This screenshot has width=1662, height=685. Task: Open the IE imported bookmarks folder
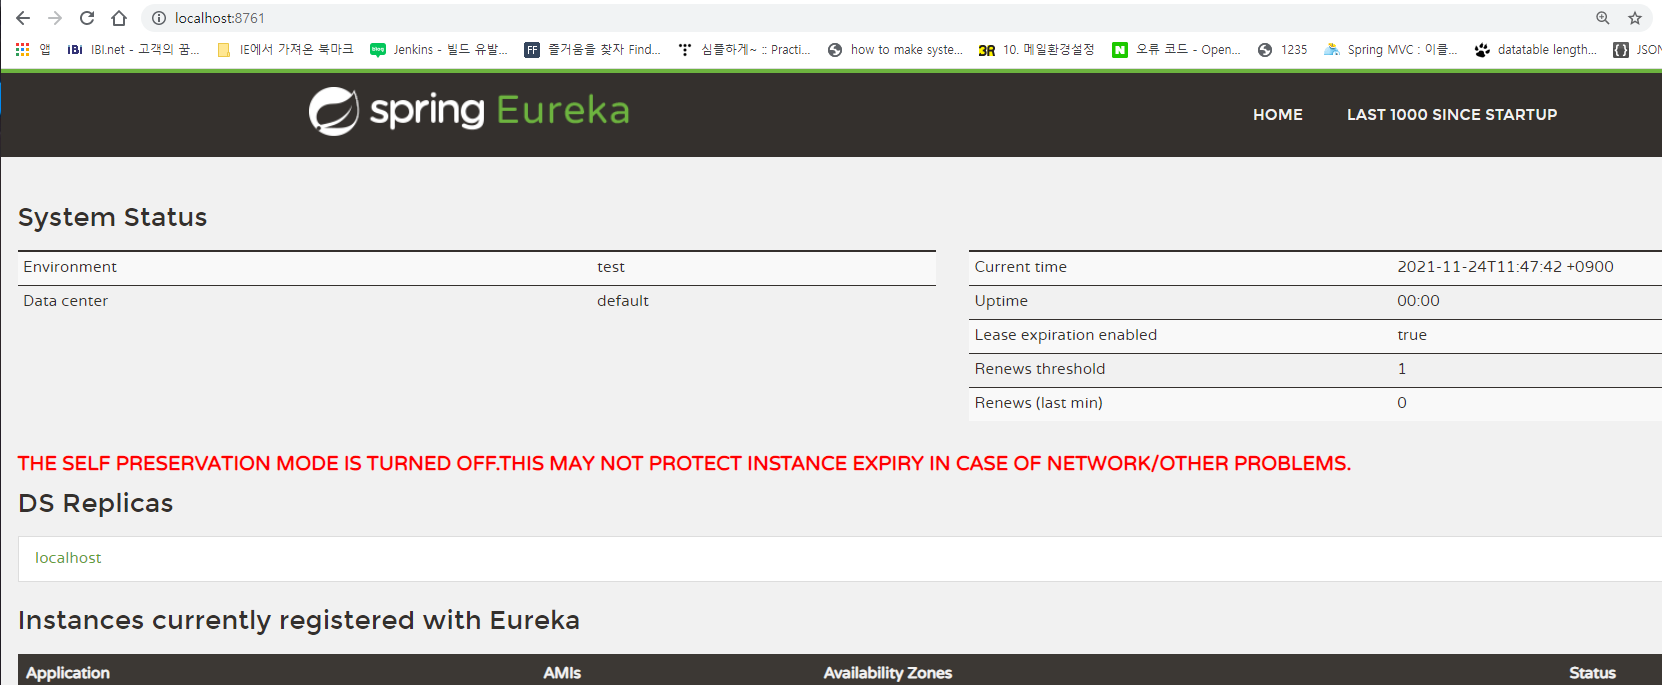pos(285,49)
